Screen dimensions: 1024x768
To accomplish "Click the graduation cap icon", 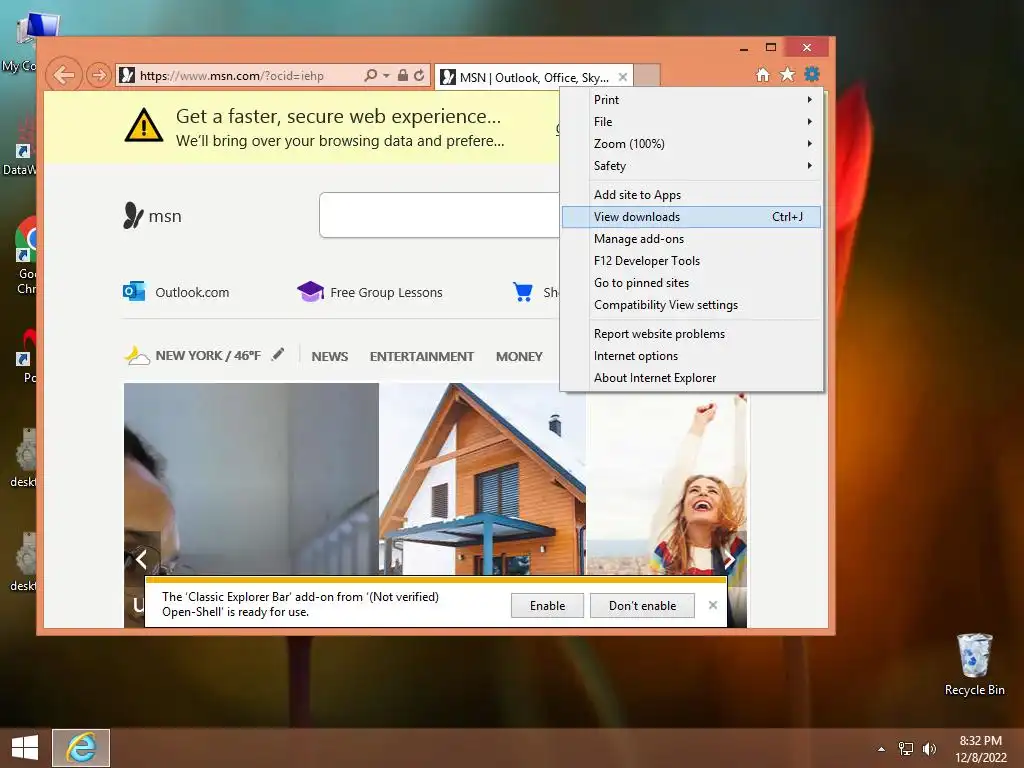I will (310, 291).
